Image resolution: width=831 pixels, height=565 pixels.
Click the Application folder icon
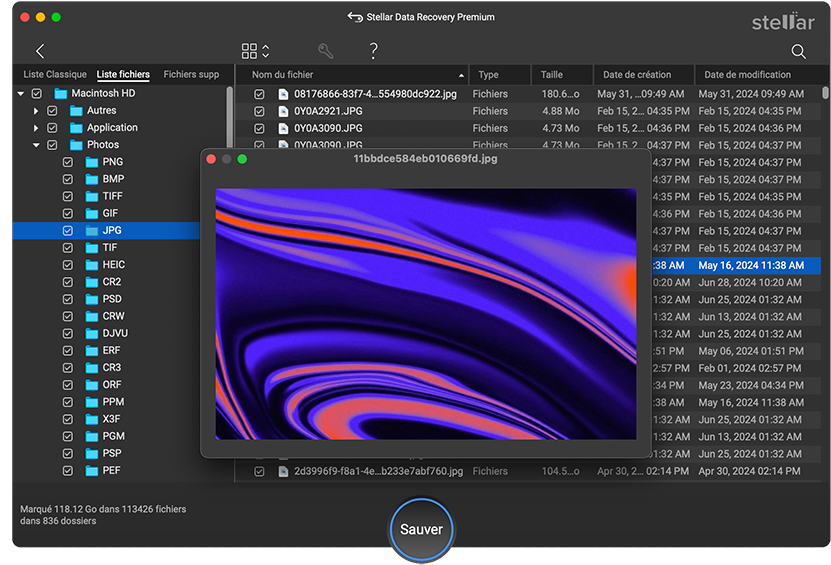[x=76, y=128]
